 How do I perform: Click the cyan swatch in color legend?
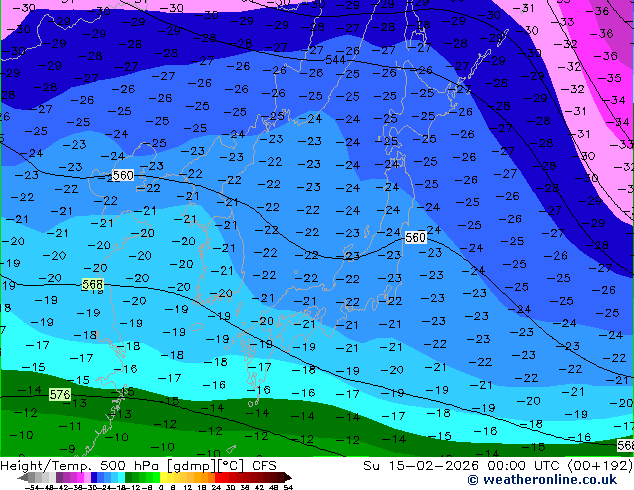(121, 477)
